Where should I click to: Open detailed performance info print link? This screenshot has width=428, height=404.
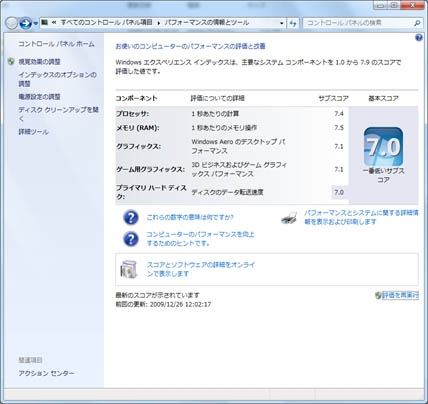pyautogui.click(x=361, y=217)
